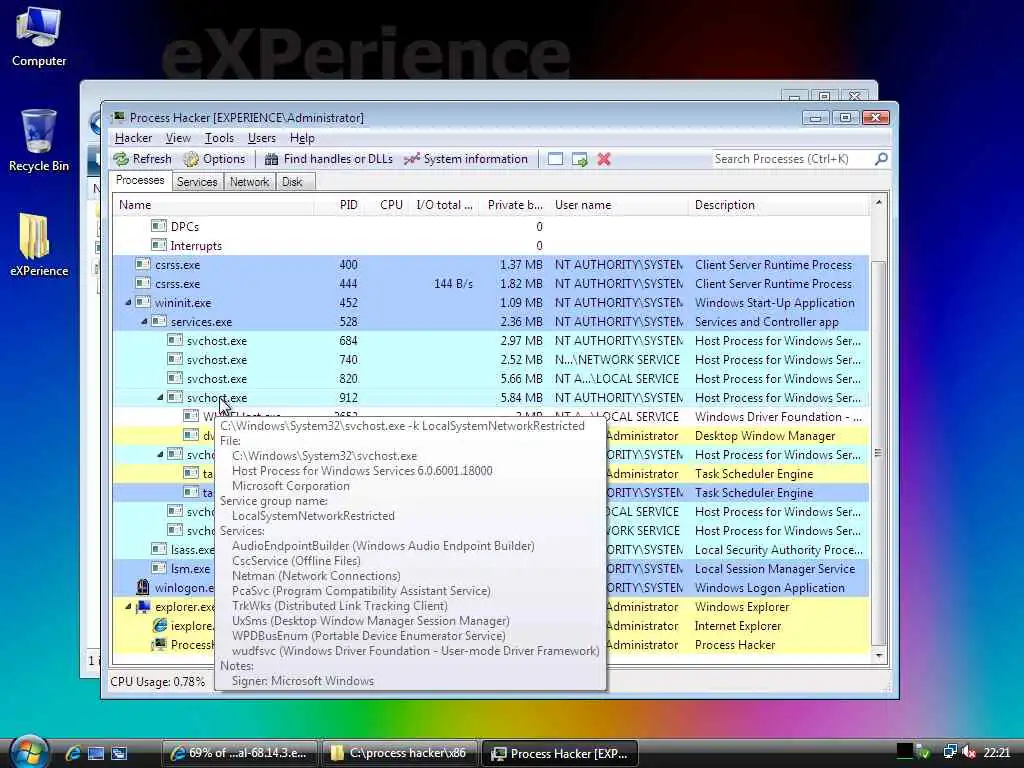Image resolution: width=1024 pixels, height=768 pixels.
Task: Click Find handles or DLLs binoculars icon
Action: [272, 159]
